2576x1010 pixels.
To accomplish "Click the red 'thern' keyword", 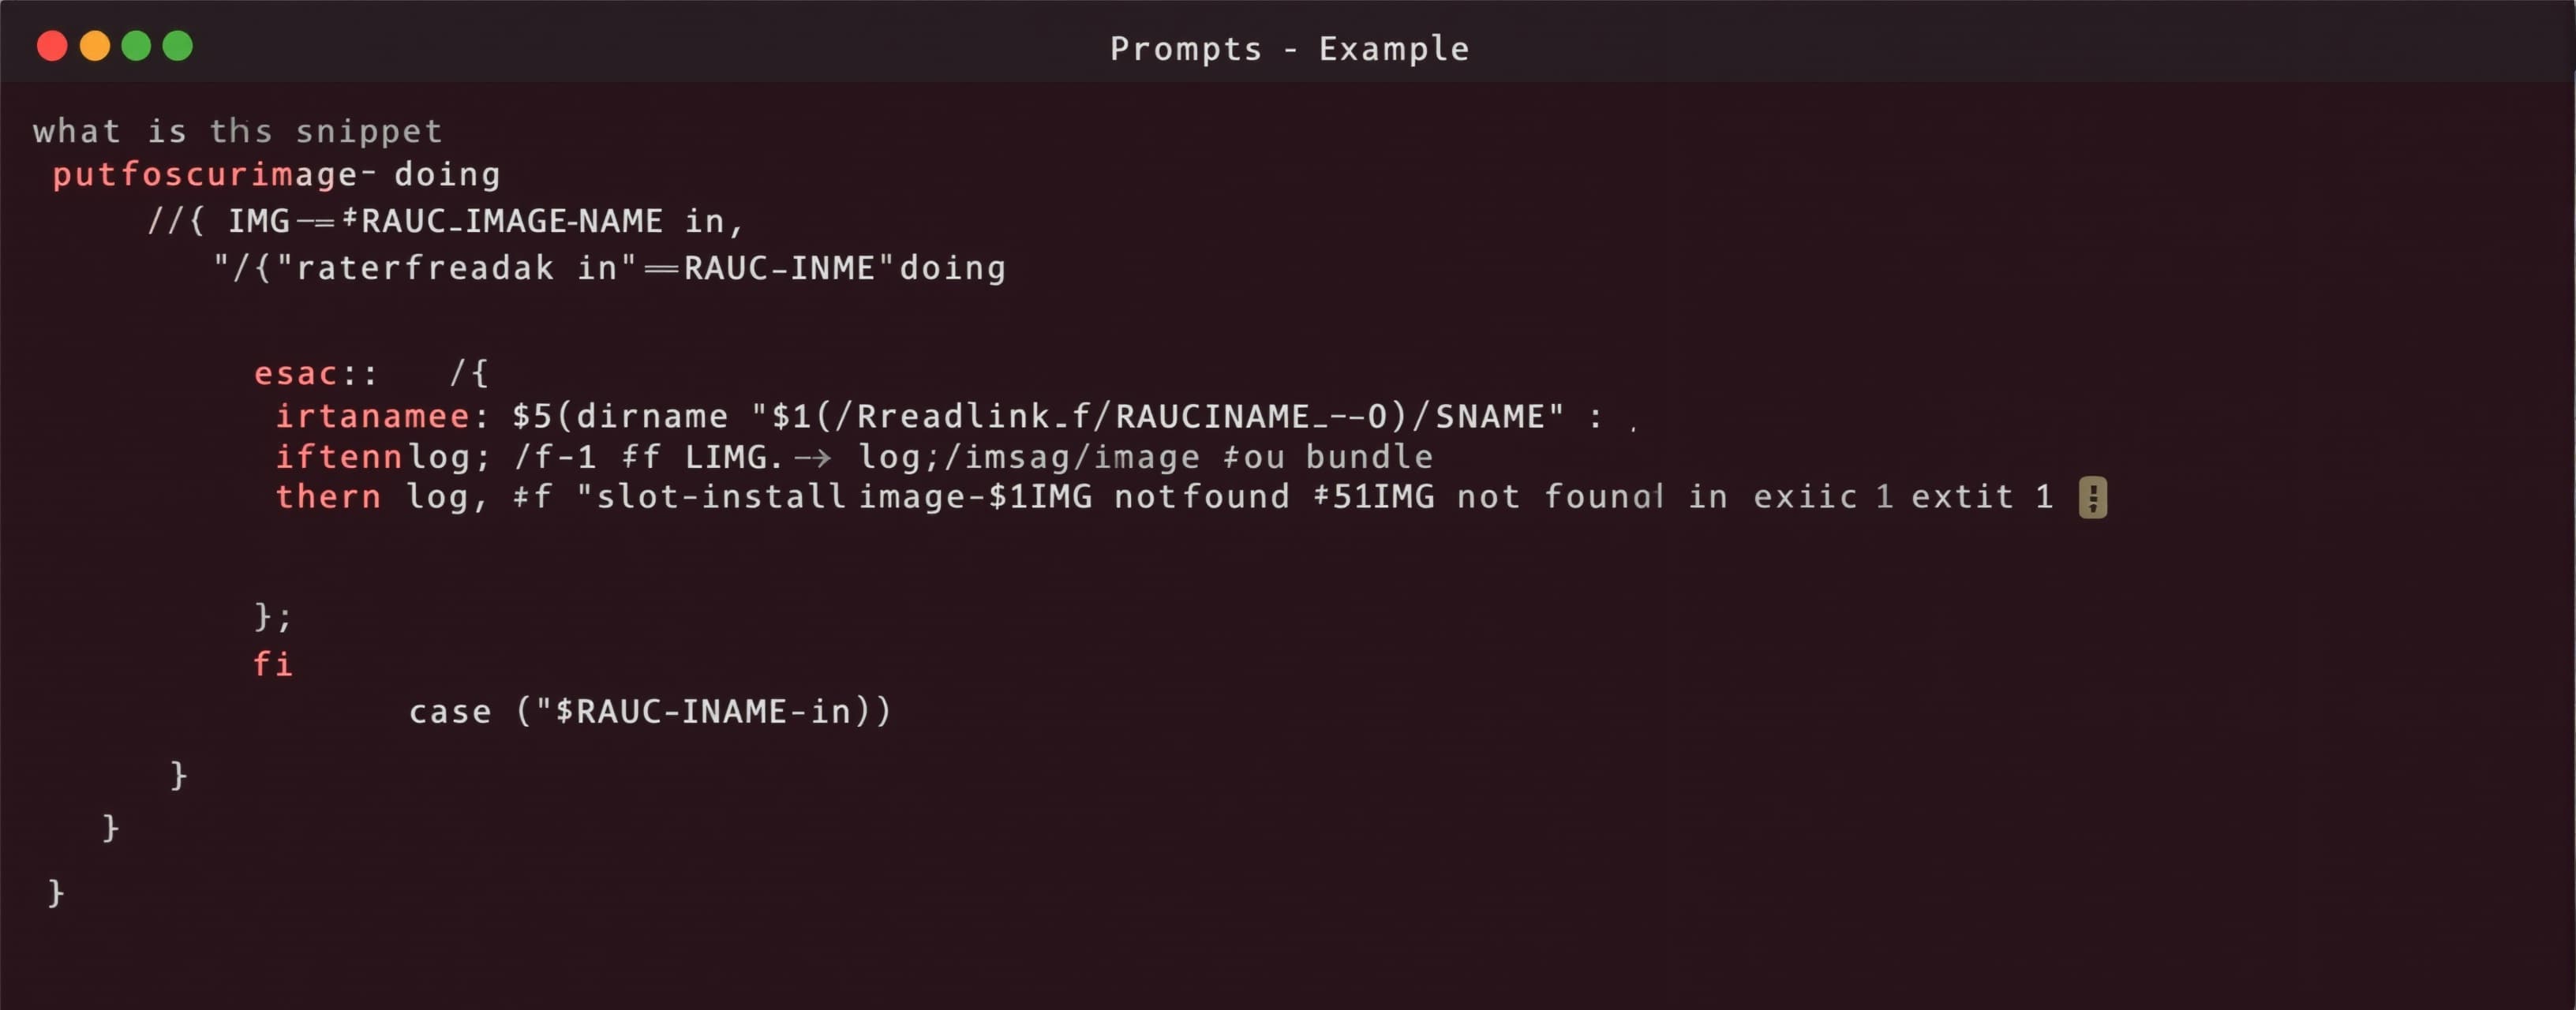I will (x=328, y=497).
